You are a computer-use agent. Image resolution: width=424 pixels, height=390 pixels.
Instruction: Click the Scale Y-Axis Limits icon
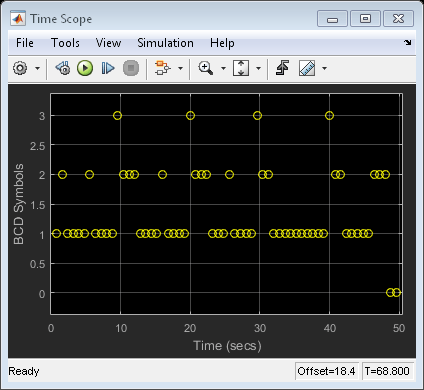tap(241, 68)
